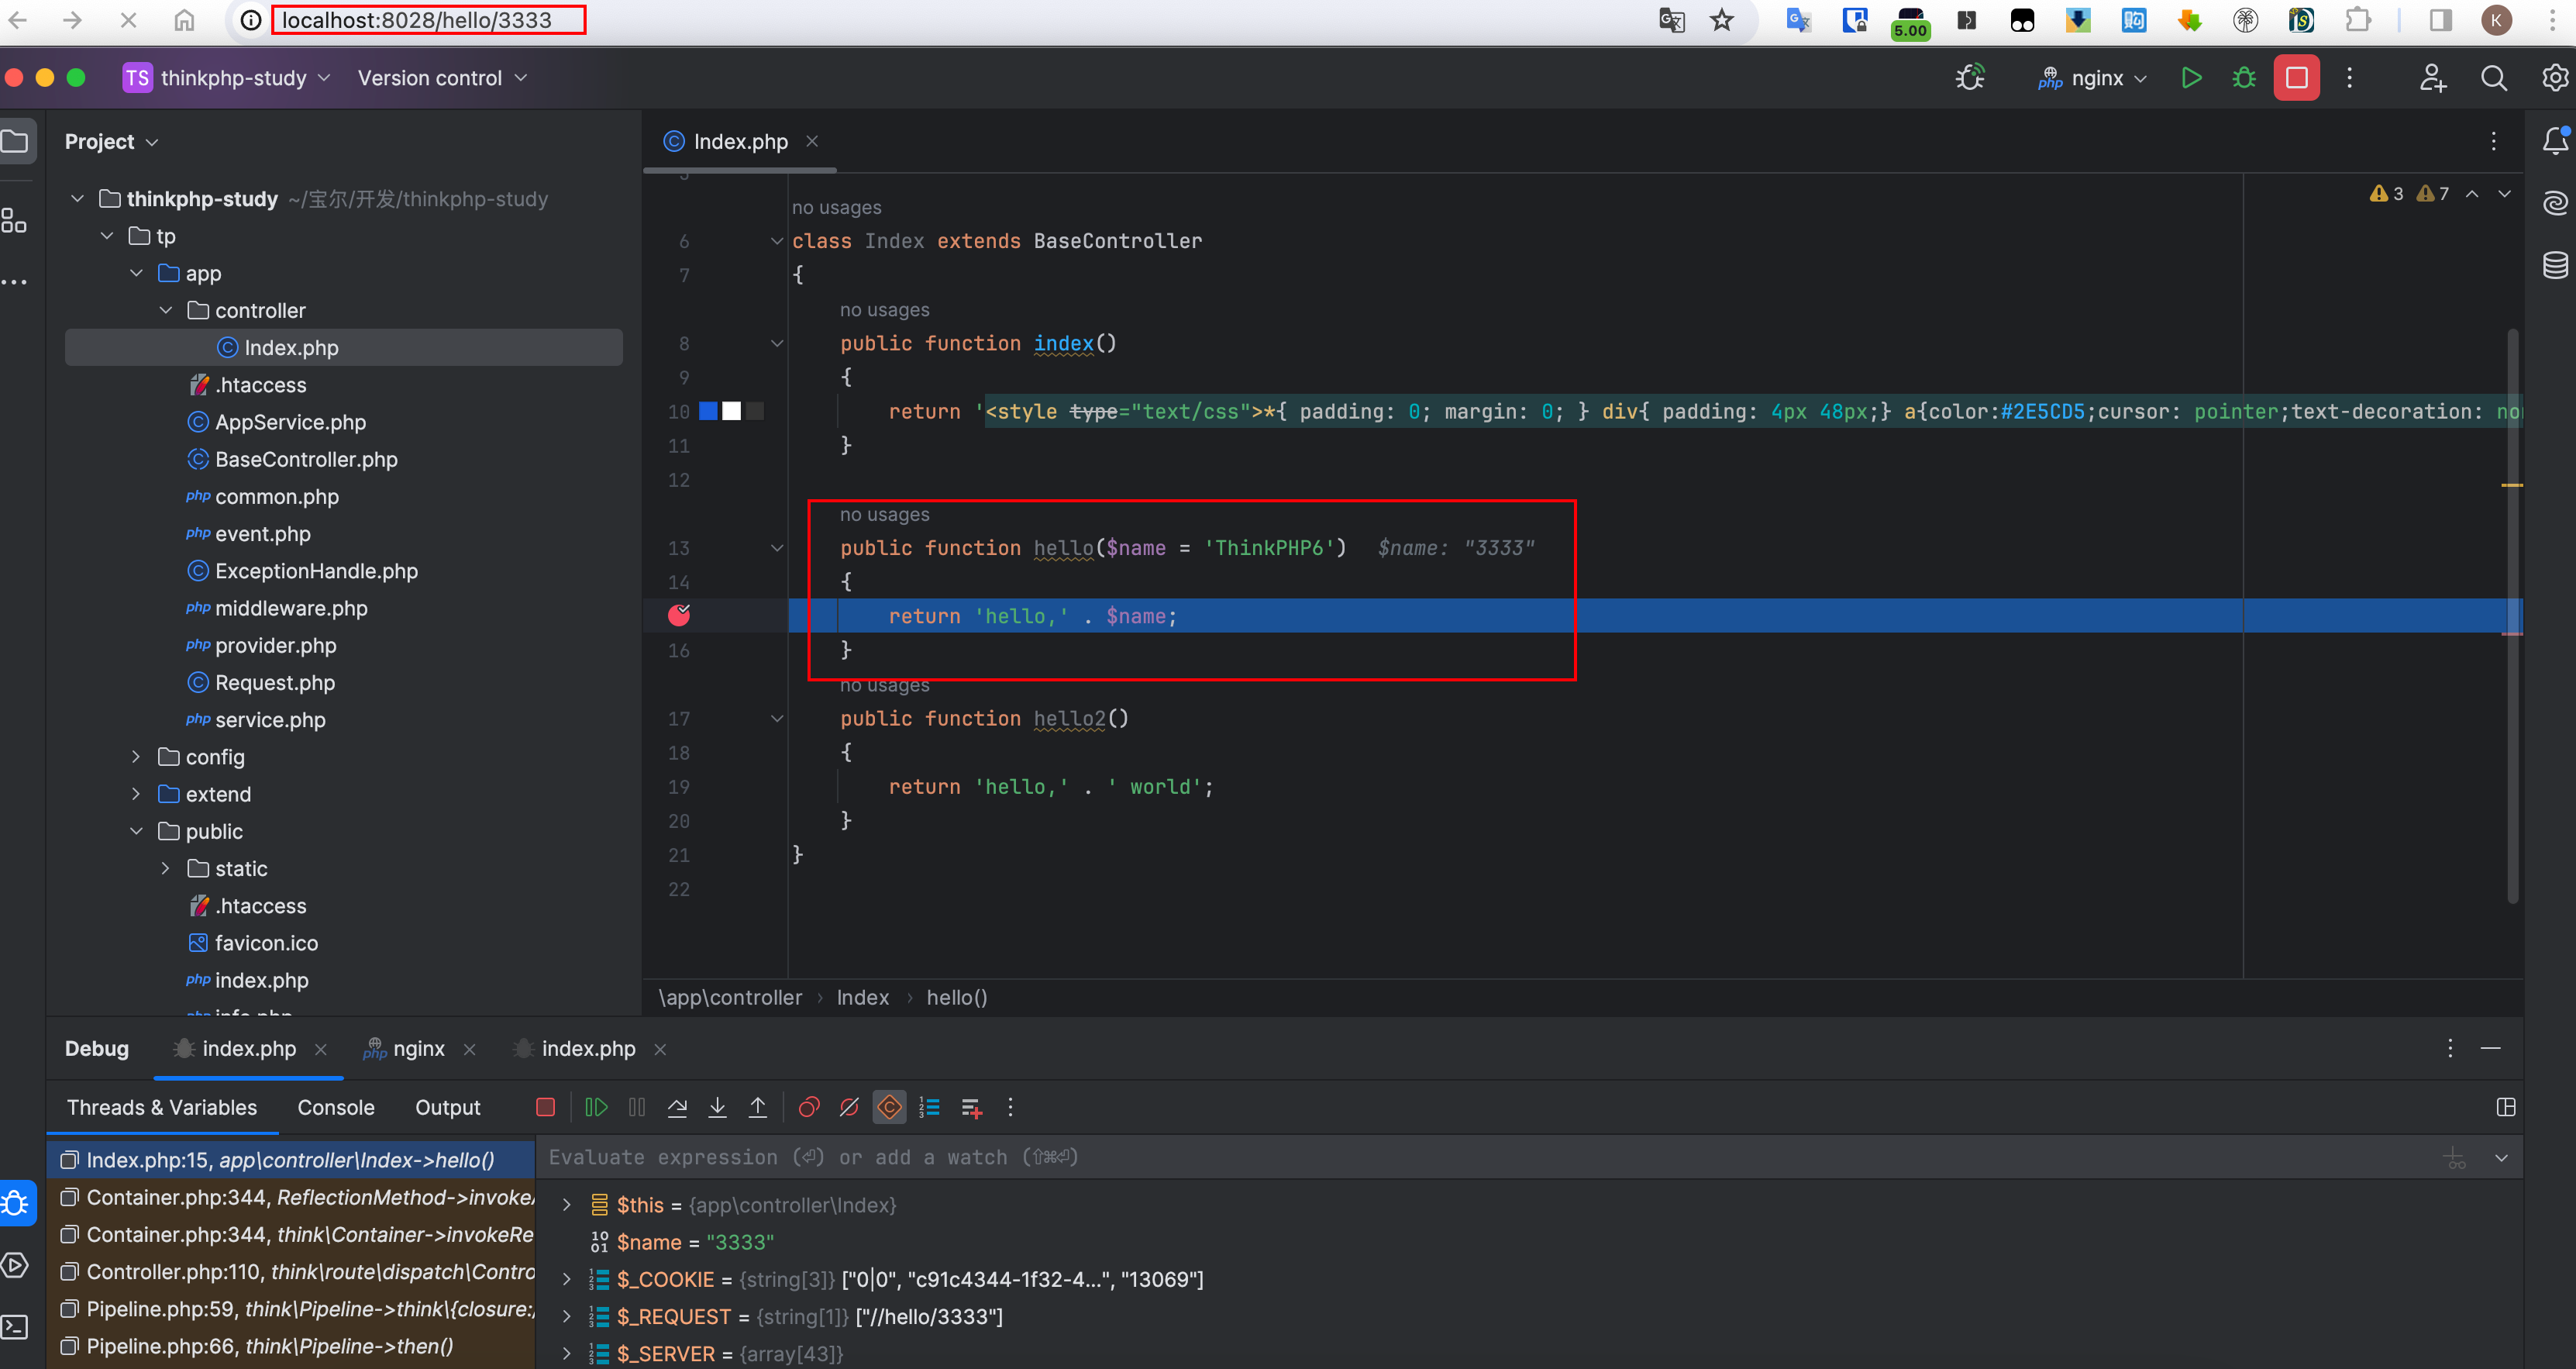Step into the function call

click(x=717, y=1107)
